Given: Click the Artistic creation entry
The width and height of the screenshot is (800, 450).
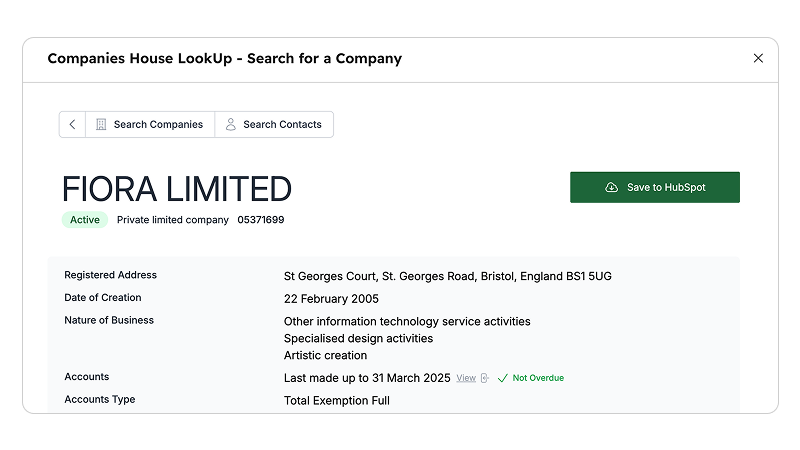Looking at the screenshot, I should 326,355.
